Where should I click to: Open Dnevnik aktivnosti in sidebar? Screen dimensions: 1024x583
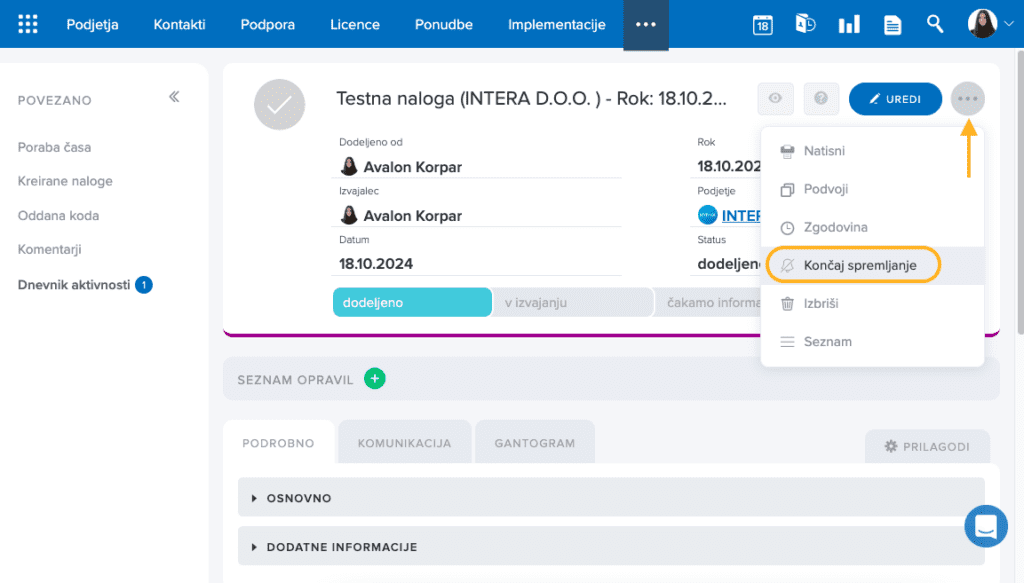pos(74,285)
